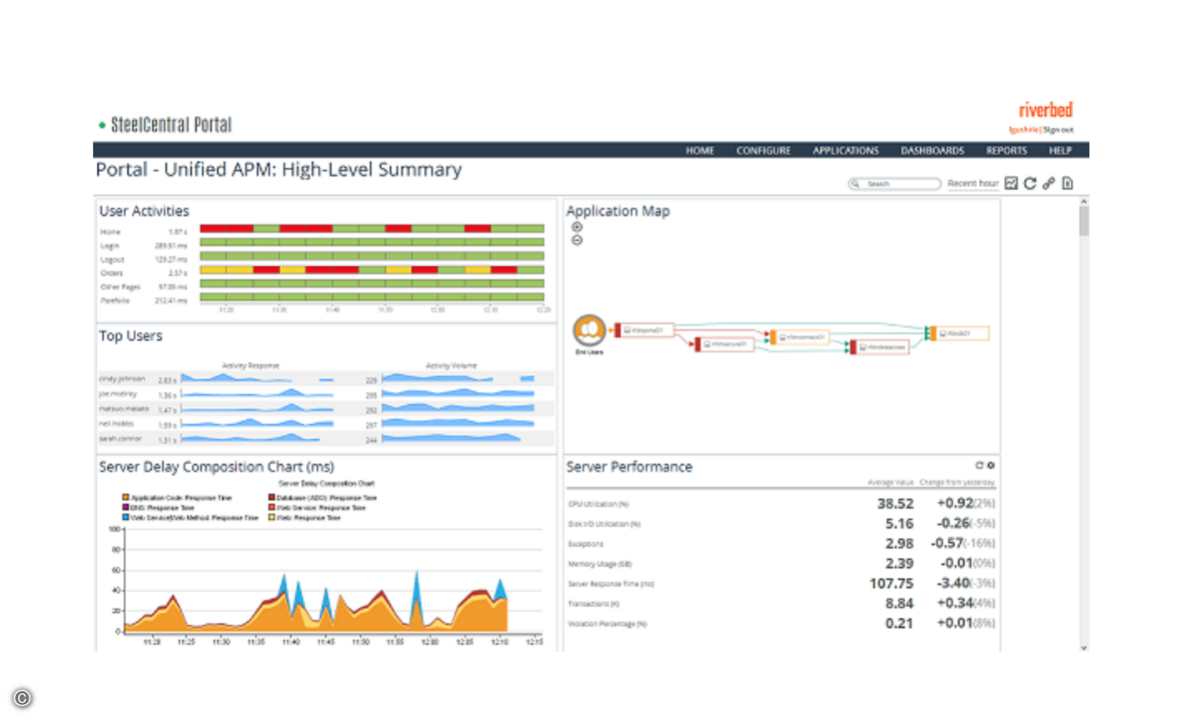Open the REPORTS menu
Viewport: 1200px width, 720px height.
1006,151
